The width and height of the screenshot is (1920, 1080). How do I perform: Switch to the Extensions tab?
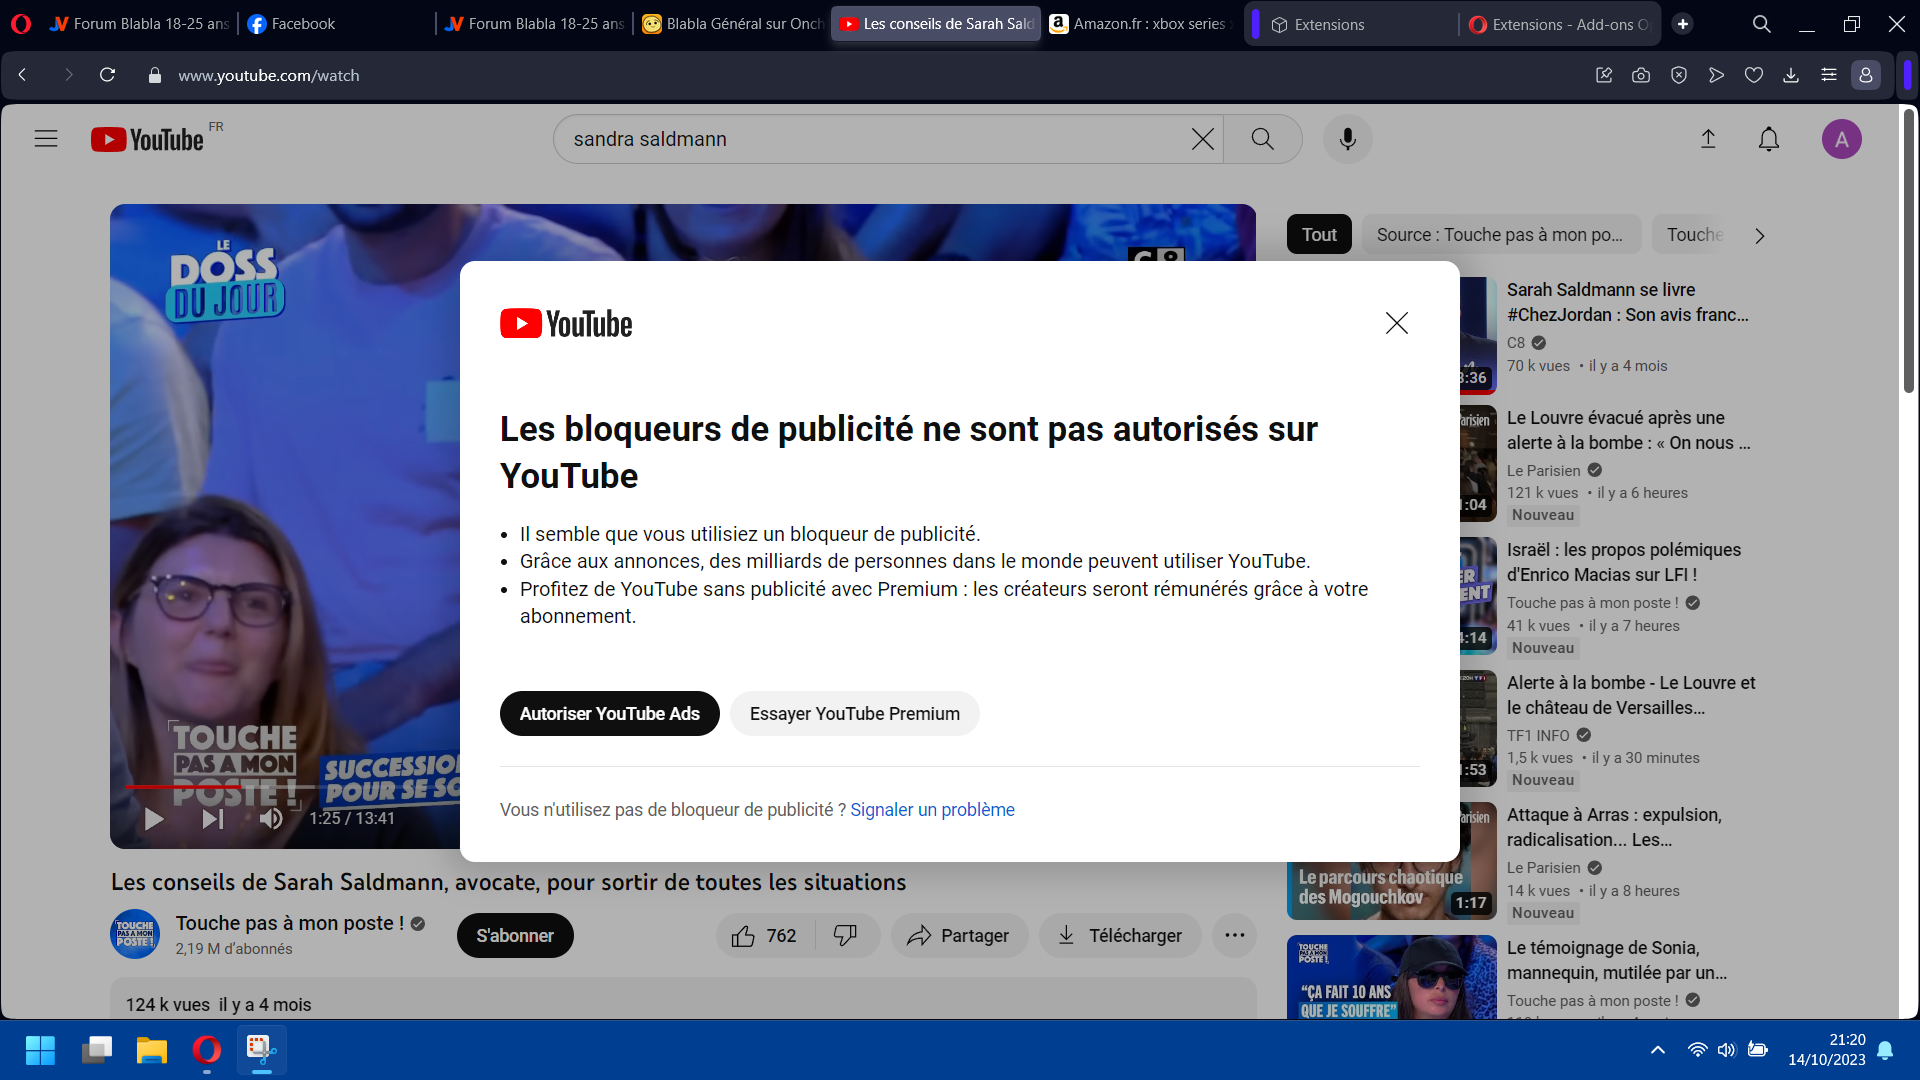point(1360,24)
